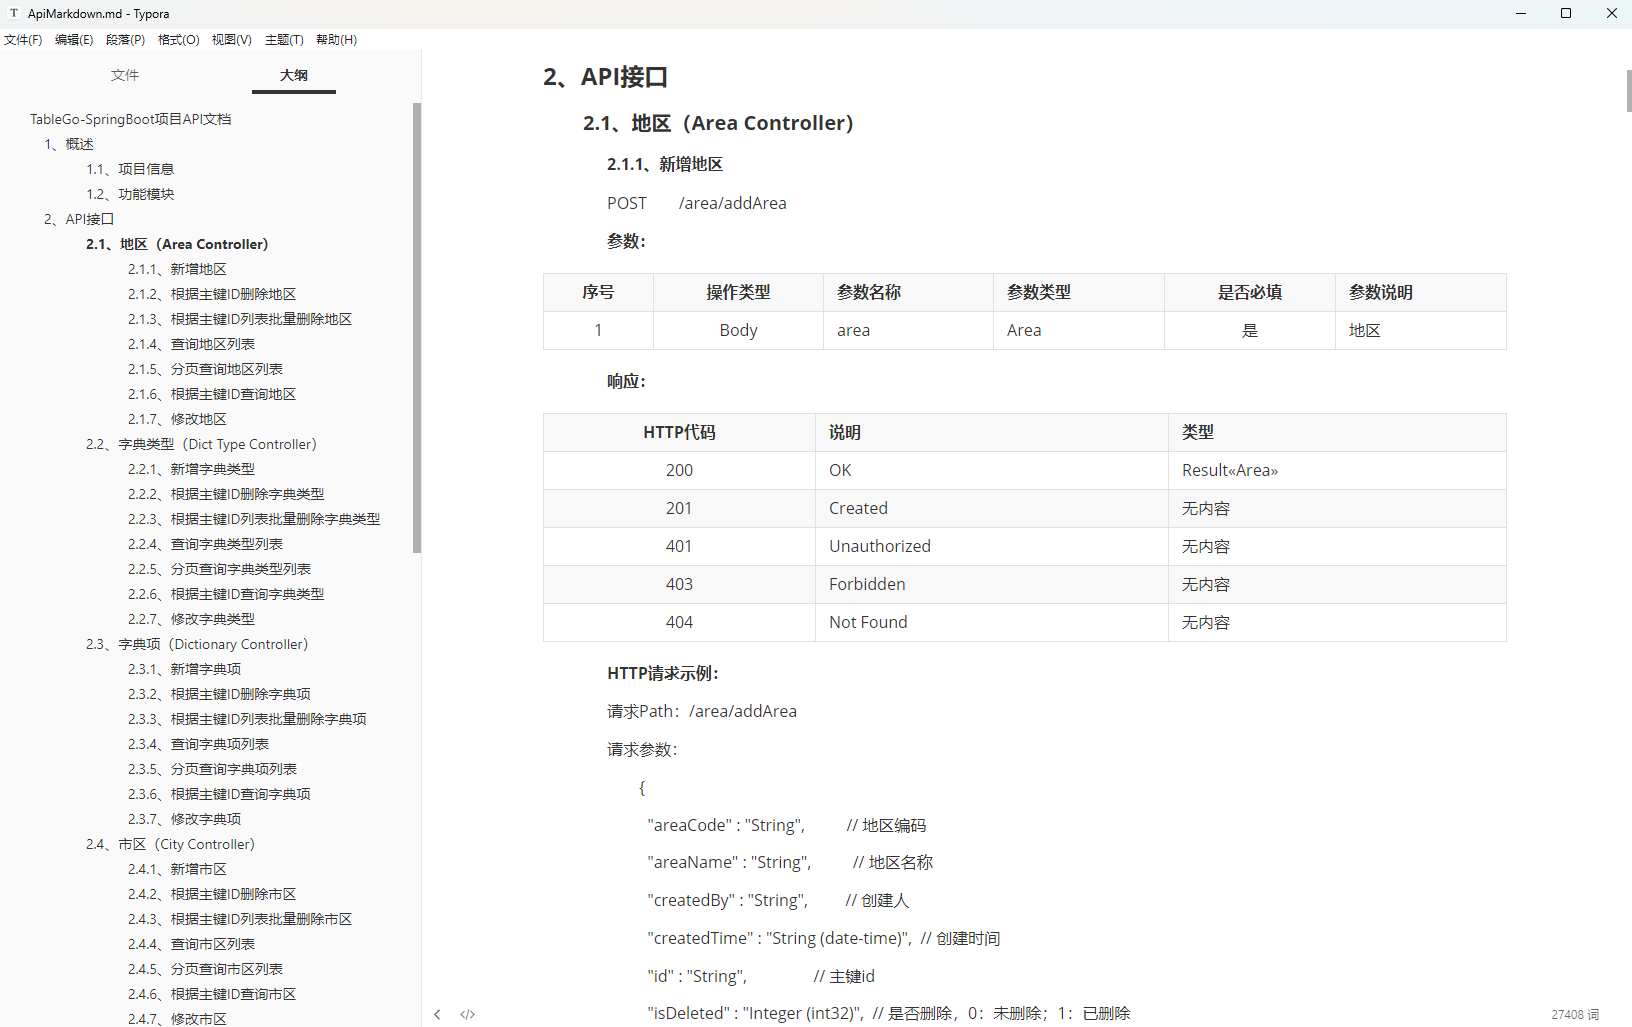Jump to 2.2.5 分页查询字典类型列表
Screen dimensions: 1632x1027
coord(219,569)
